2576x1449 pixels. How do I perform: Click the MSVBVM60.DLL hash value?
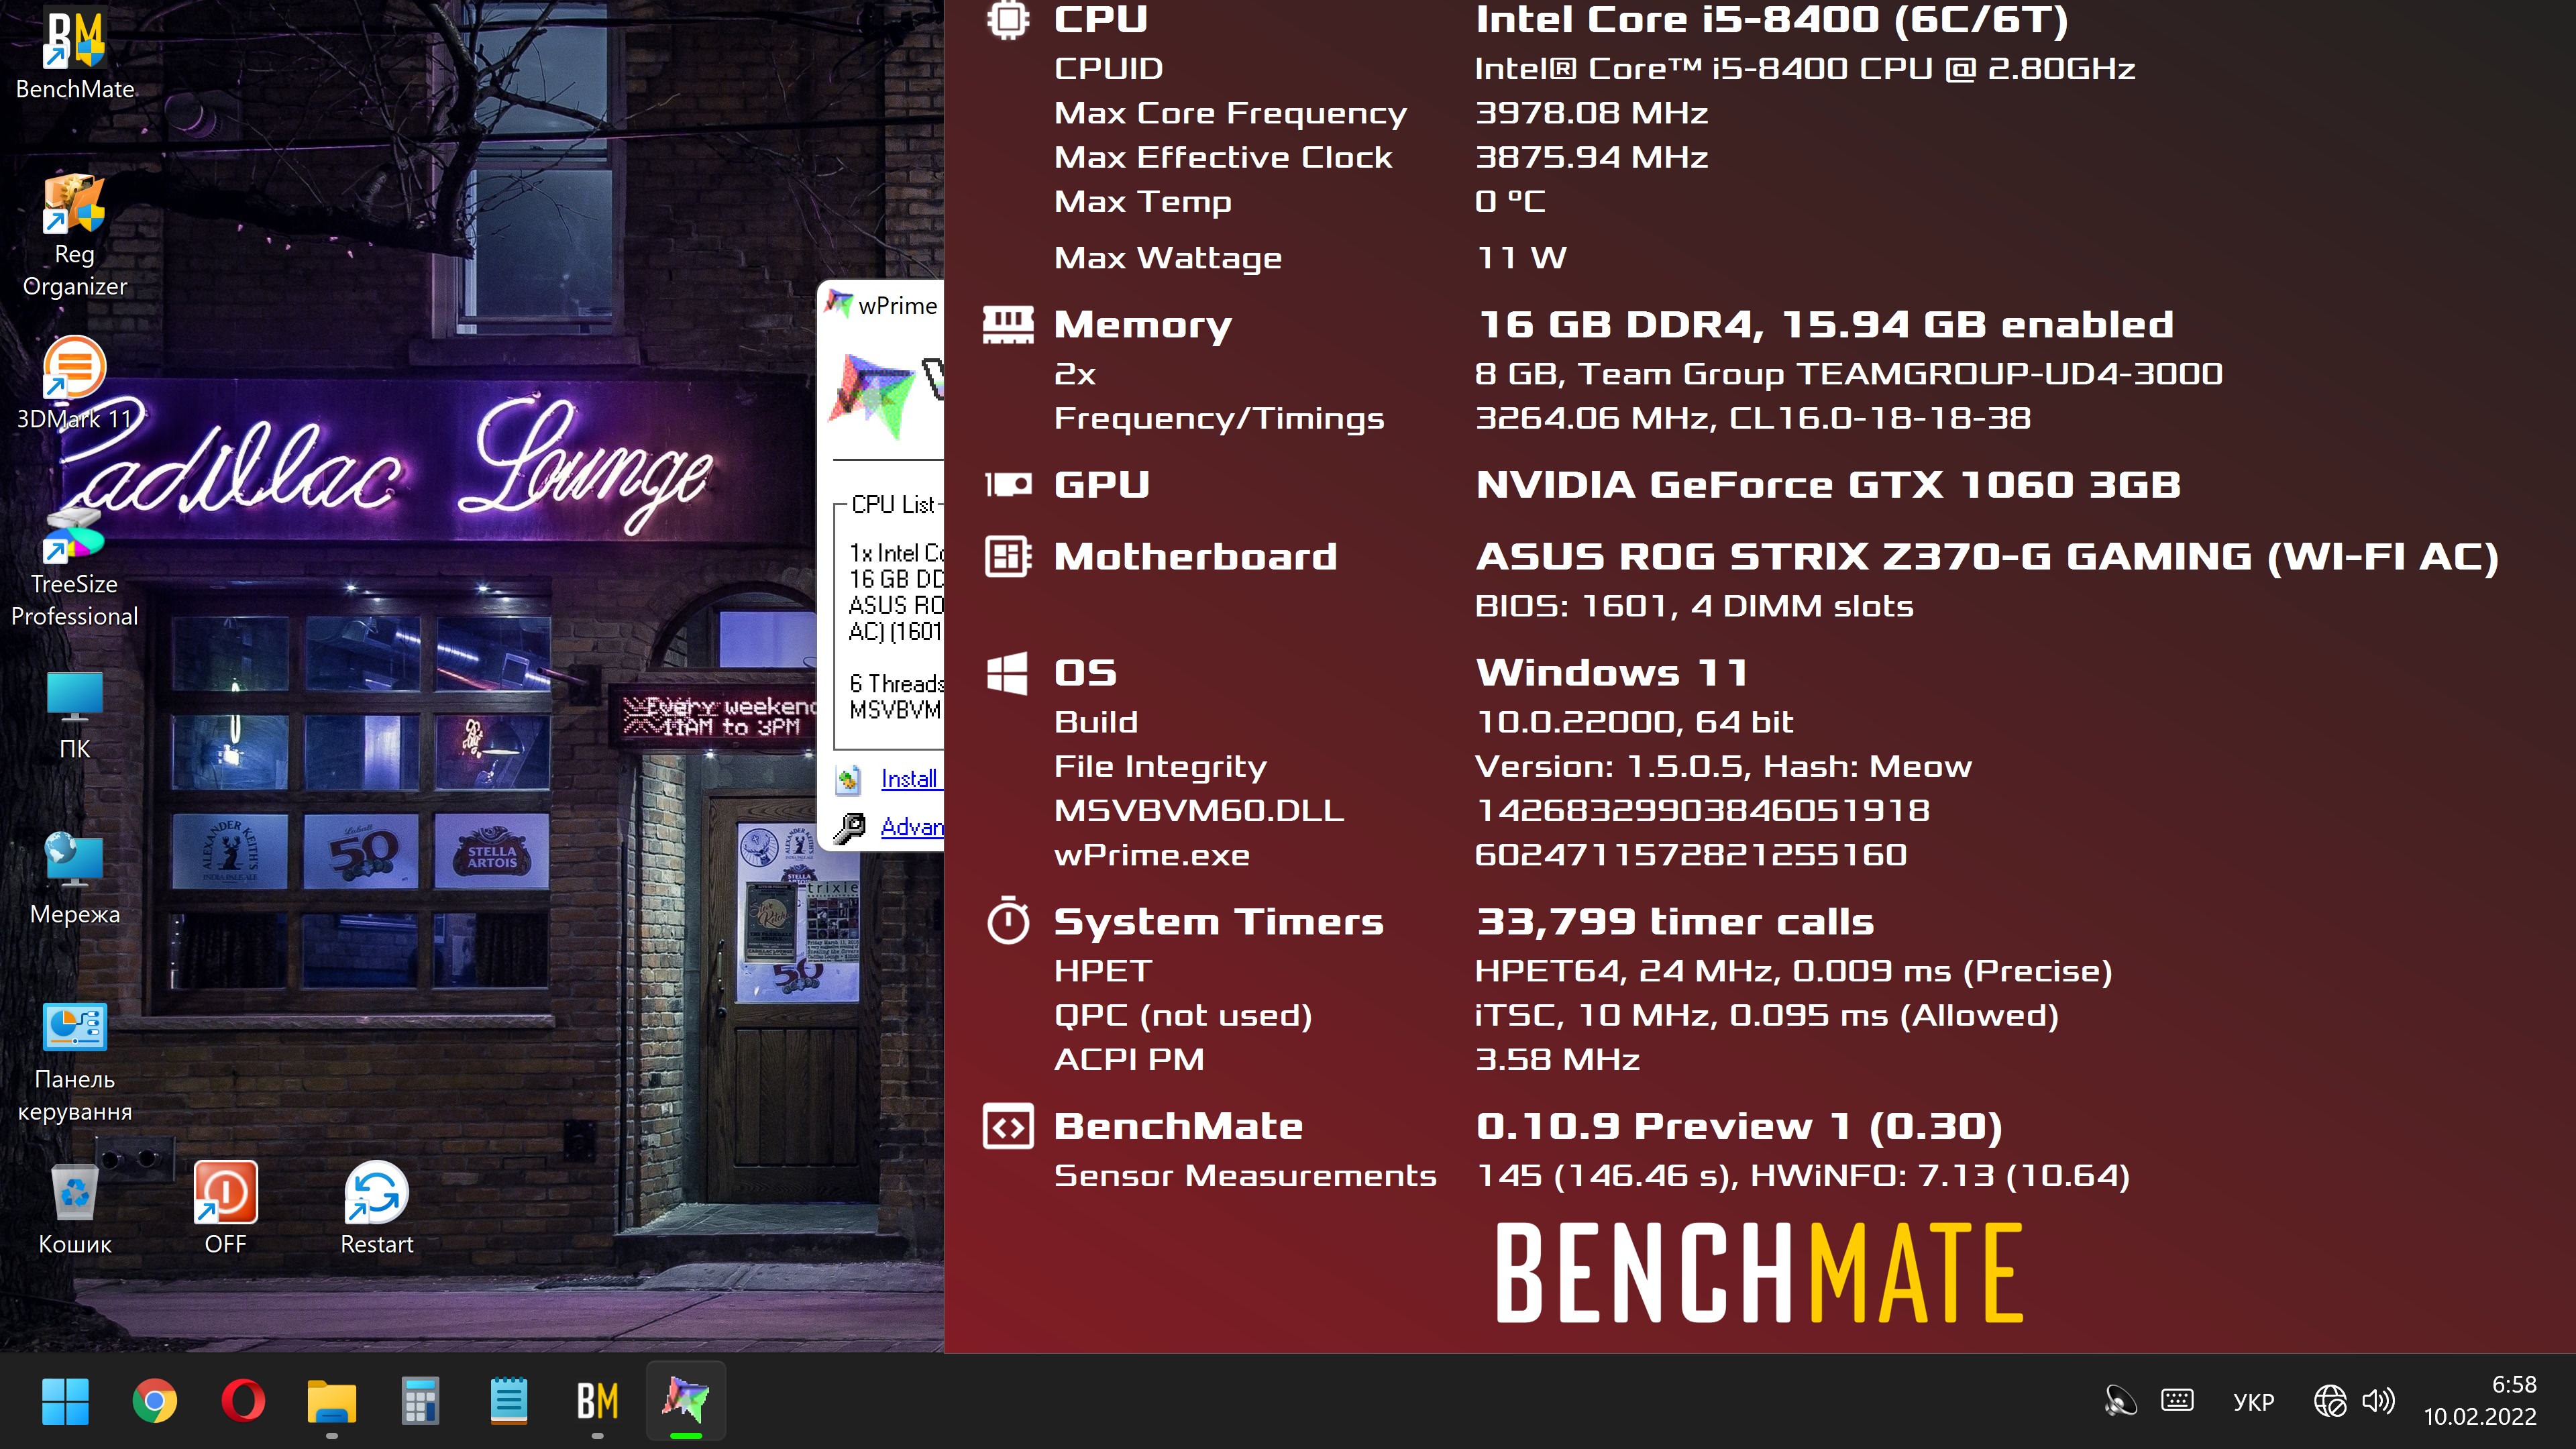pyautogui.click(x=1702, y=810)
